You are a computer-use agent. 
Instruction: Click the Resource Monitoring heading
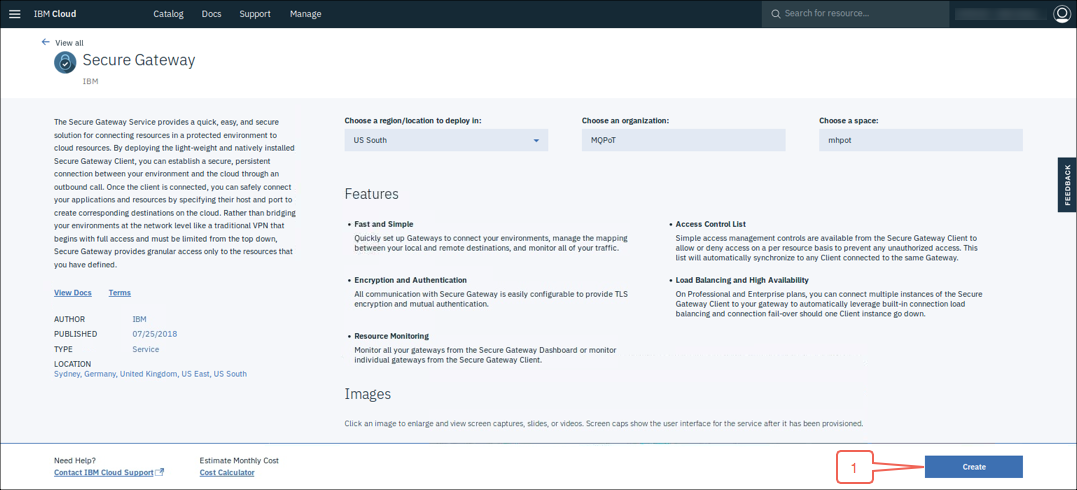click(x=392, y=336)
